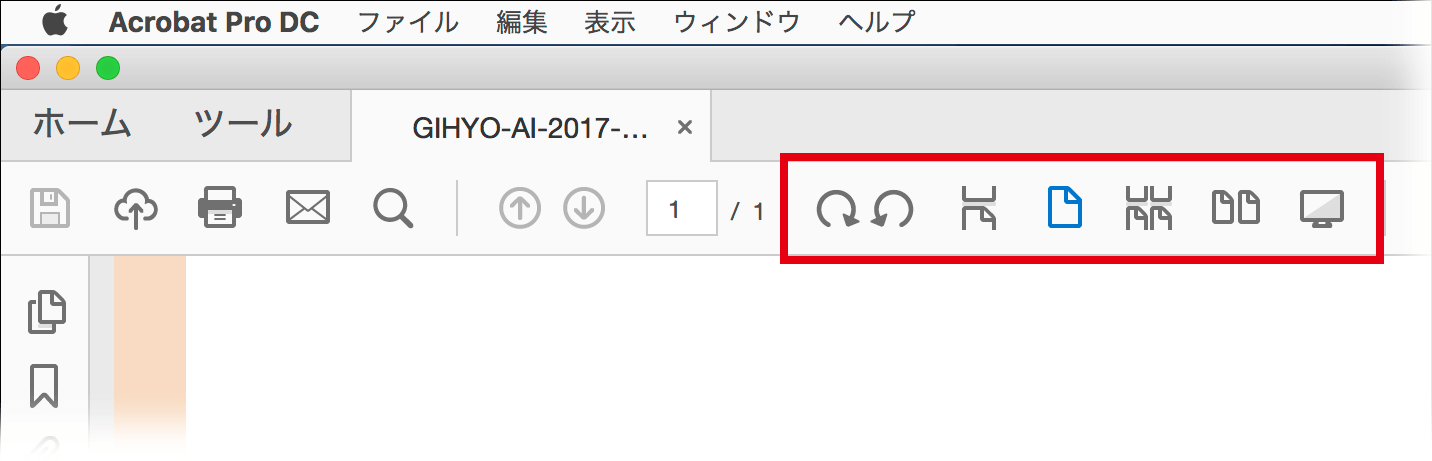The height and width of the screenshot is (461, 1432).
Task: Rotate page clockwise
Action: coord(836,209)
